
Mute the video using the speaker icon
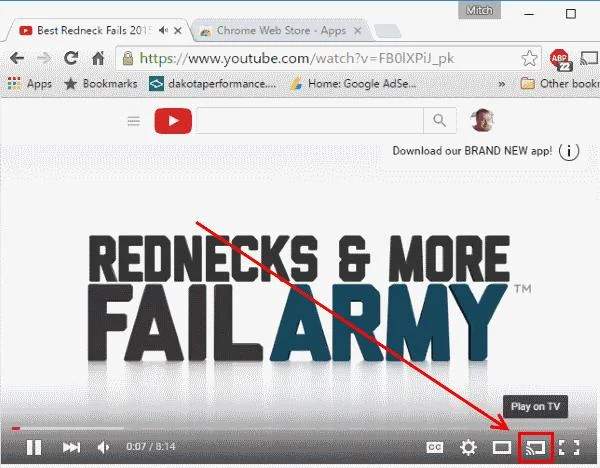pos(104,447)
